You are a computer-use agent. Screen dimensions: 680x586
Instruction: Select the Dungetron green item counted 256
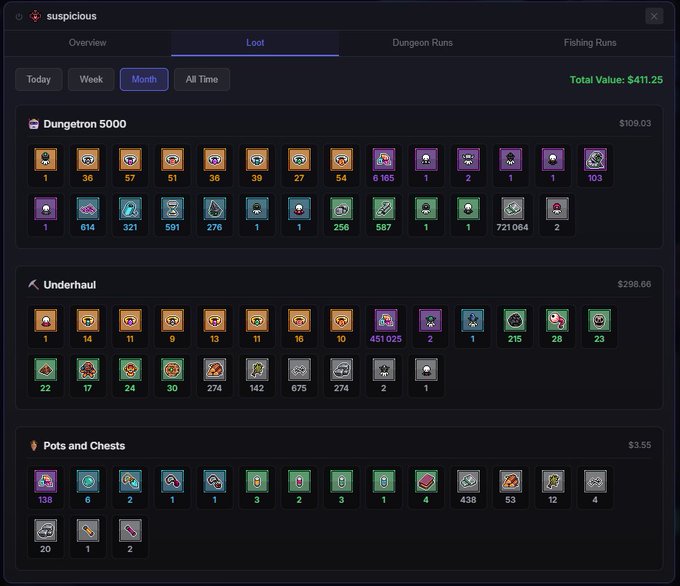(x=341, y=215)
